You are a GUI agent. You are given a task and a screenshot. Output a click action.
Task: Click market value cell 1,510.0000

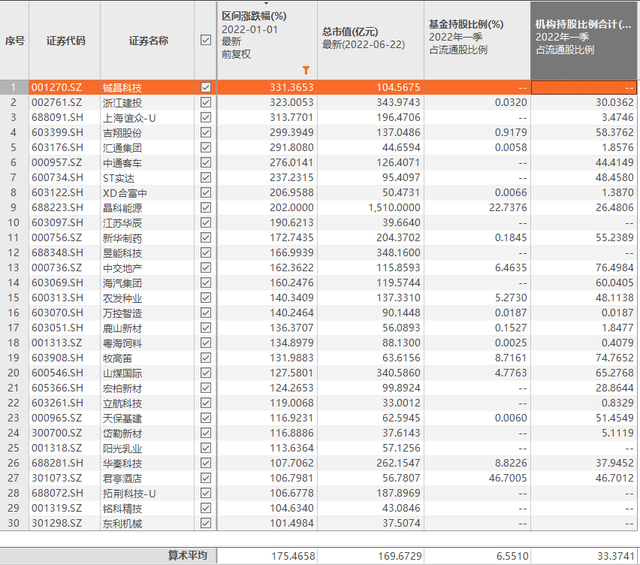394,207
